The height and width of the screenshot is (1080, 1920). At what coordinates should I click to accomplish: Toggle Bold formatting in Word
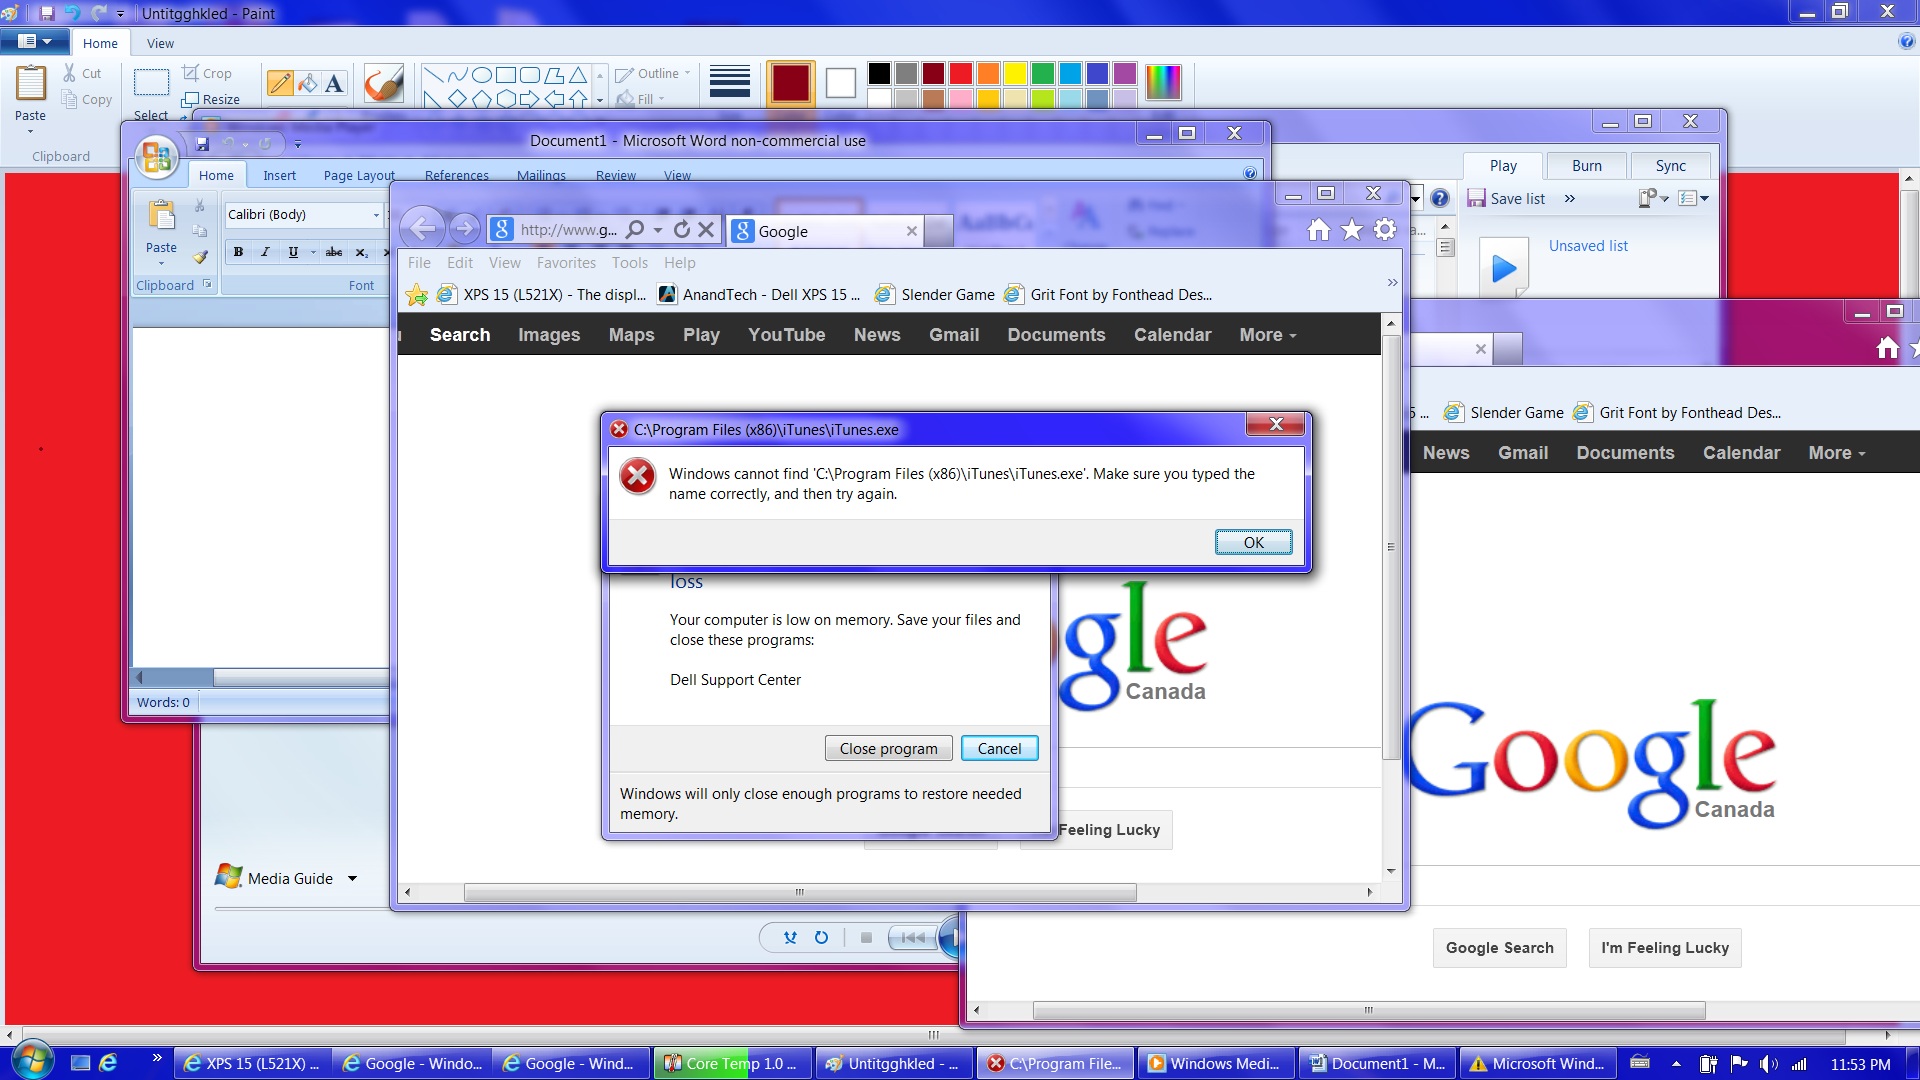point(238,252)
